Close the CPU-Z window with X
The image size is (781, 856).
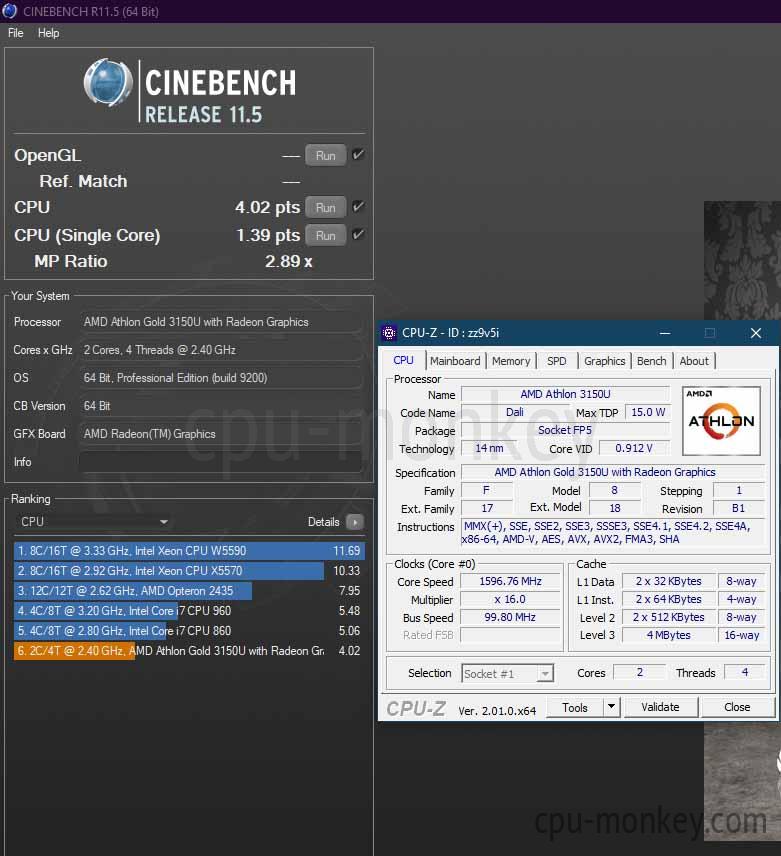[x=756, y=333]
